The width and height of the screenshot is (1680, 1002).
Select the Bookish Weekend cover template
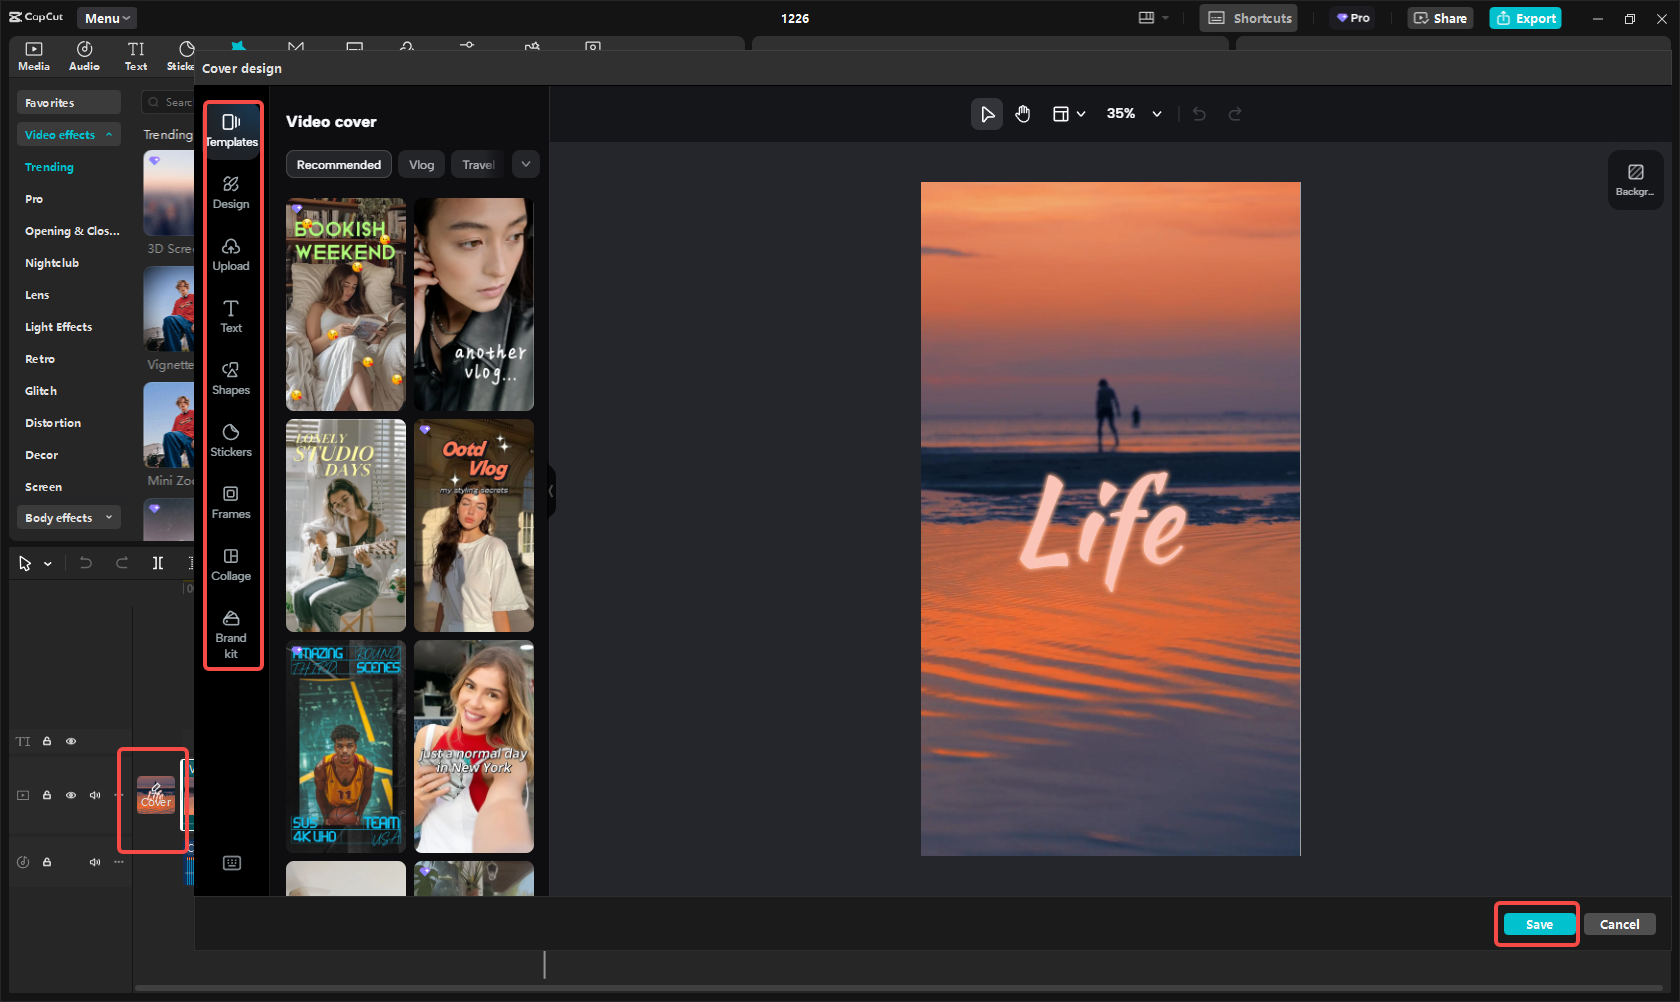point(345,304)
